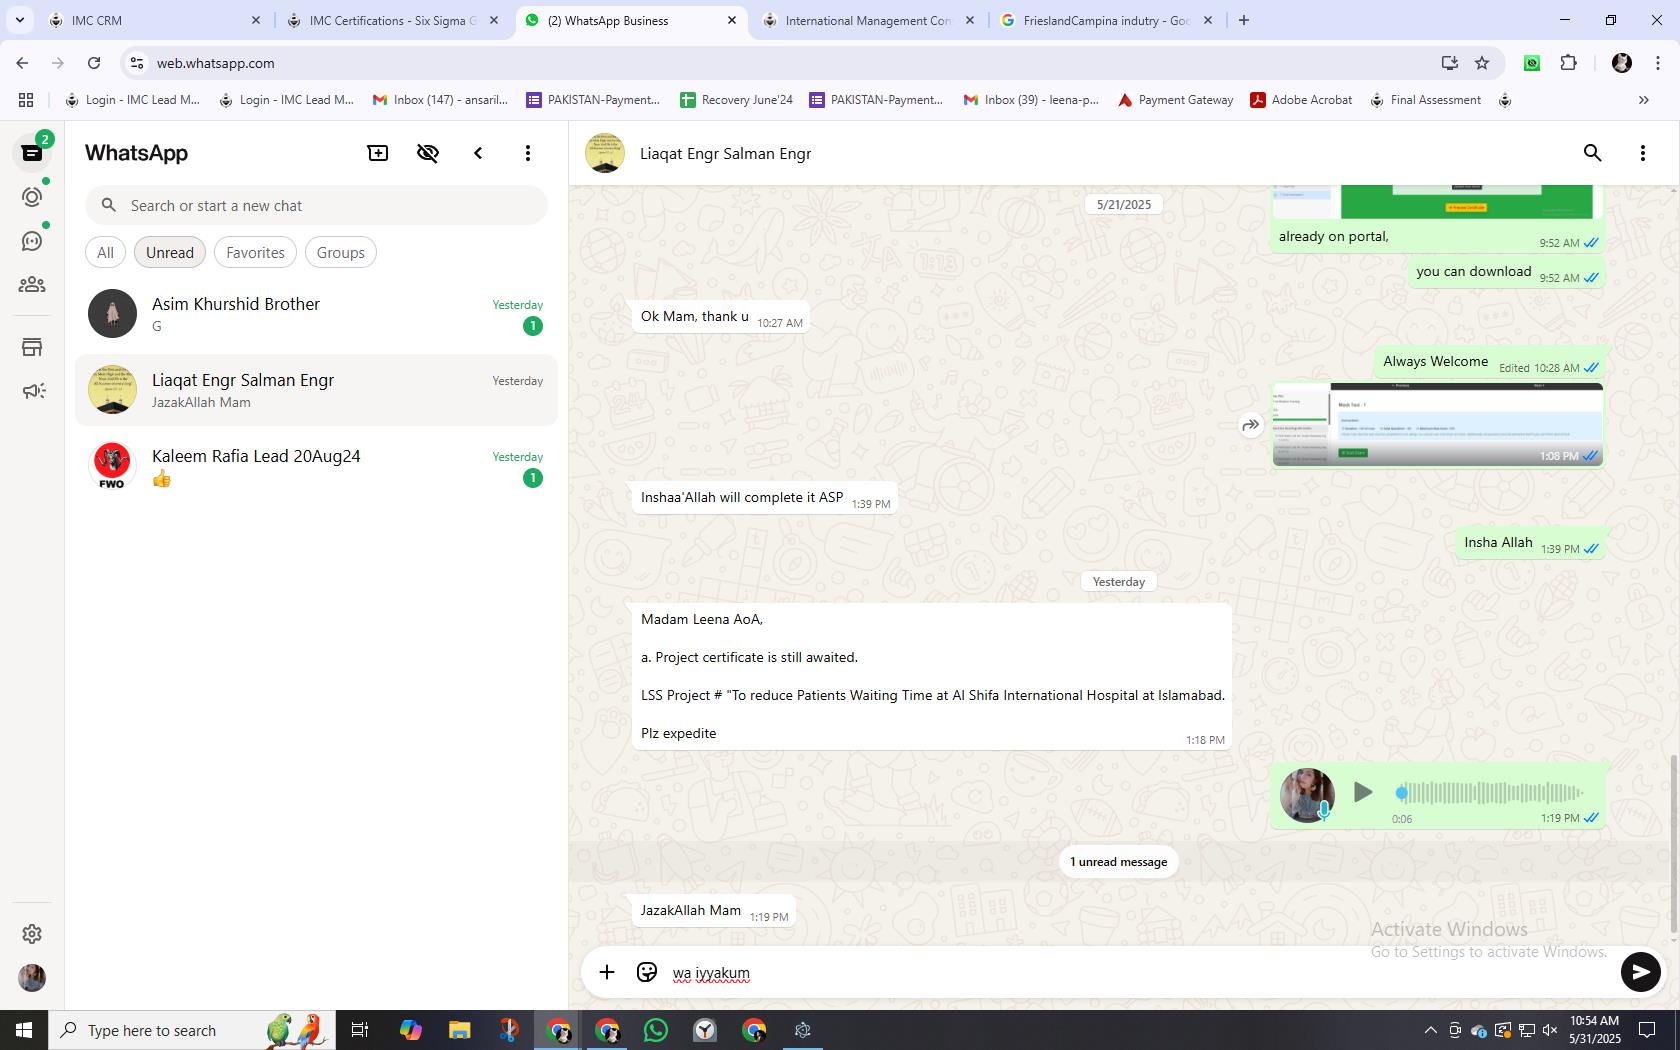This screenshot has height=1050, width=1680.
Task: Select the Unread chat filter
Action: [170, 252]
